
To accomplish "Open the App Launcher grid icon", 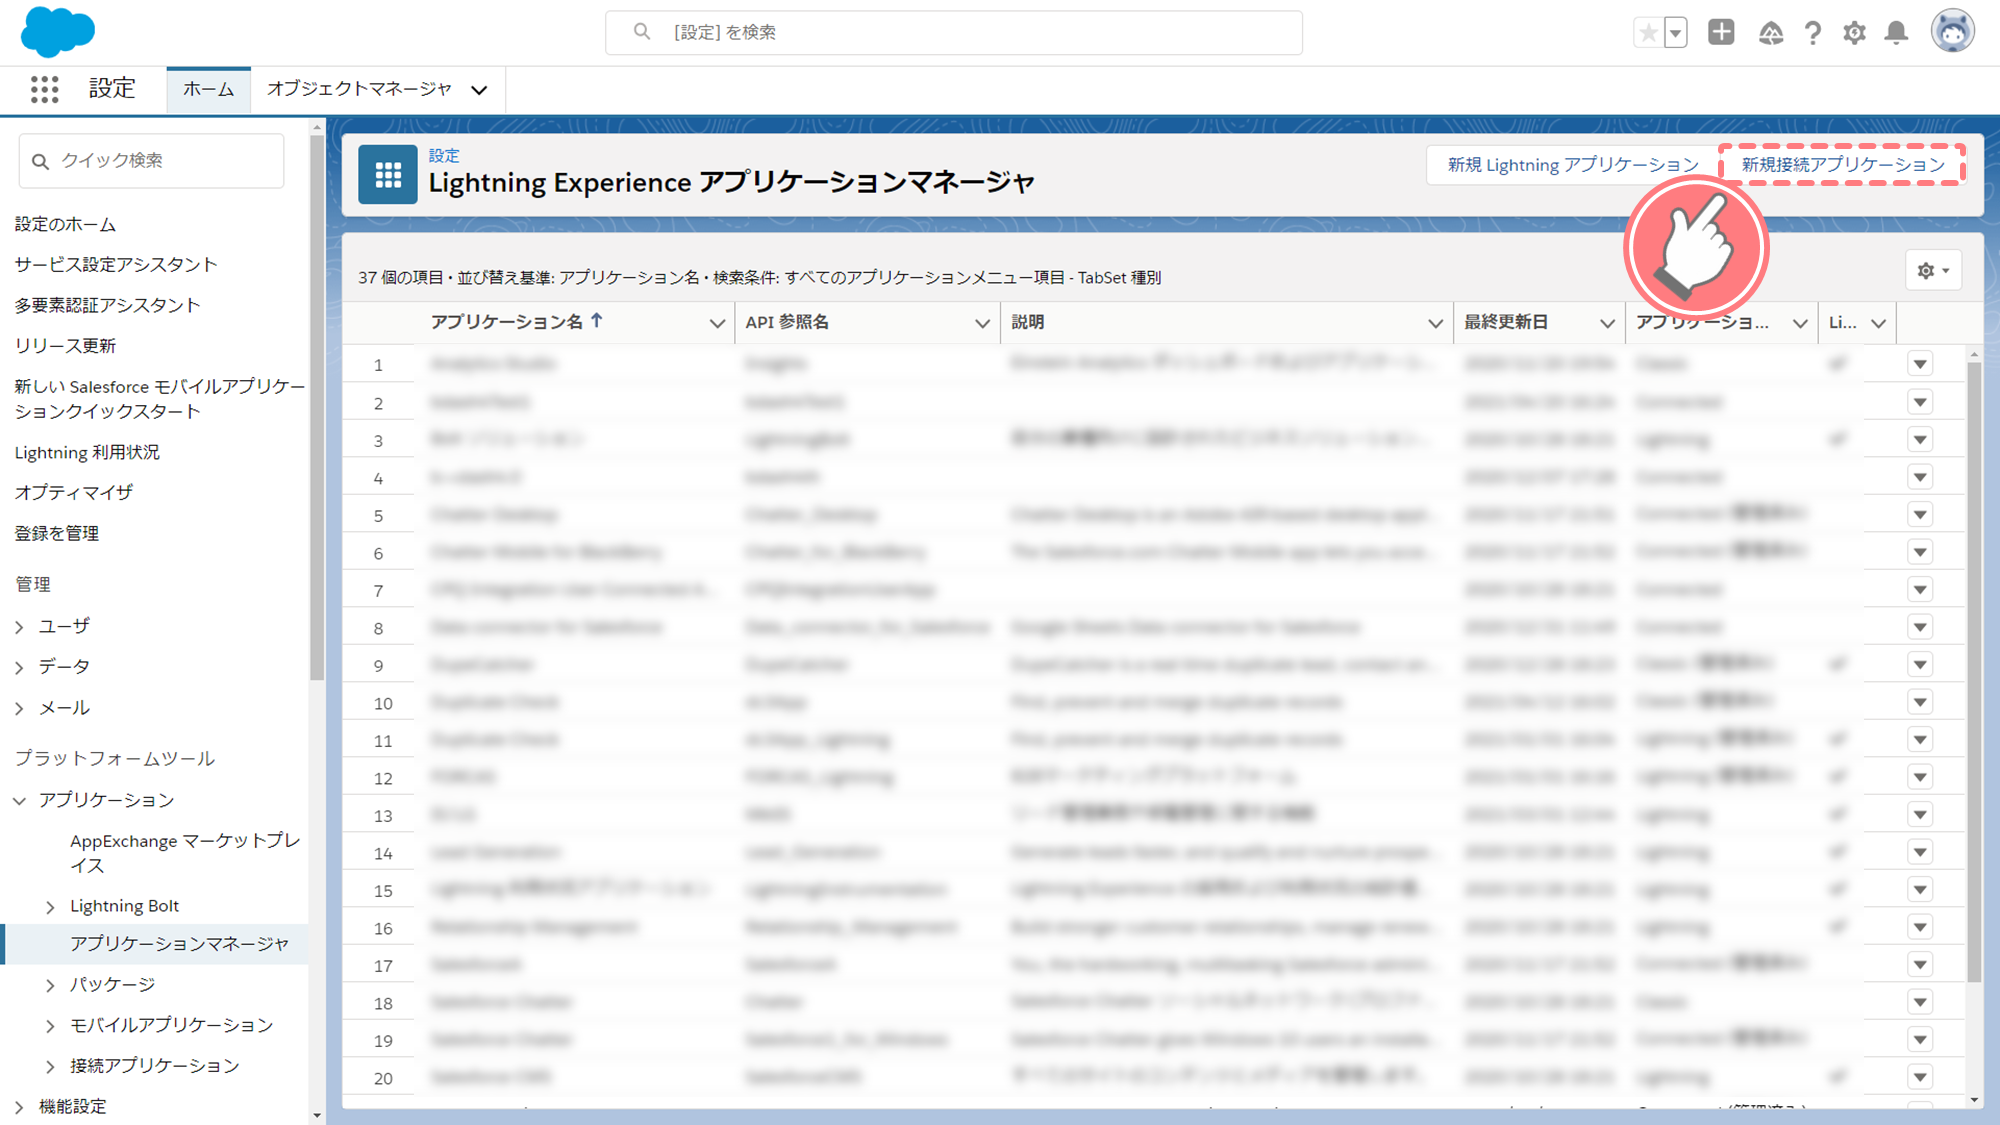I will [44, 89].
